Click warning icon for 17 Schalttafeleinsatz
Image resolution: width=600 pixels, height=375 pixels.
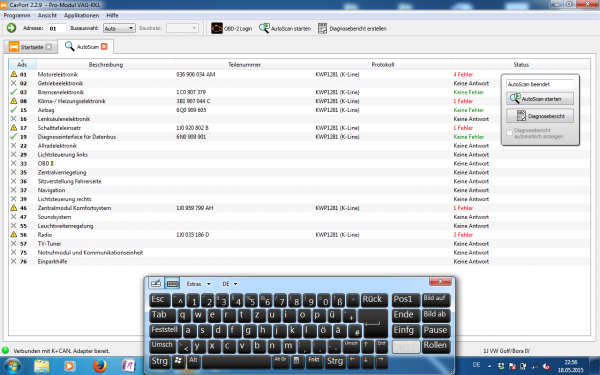point(13,127)
